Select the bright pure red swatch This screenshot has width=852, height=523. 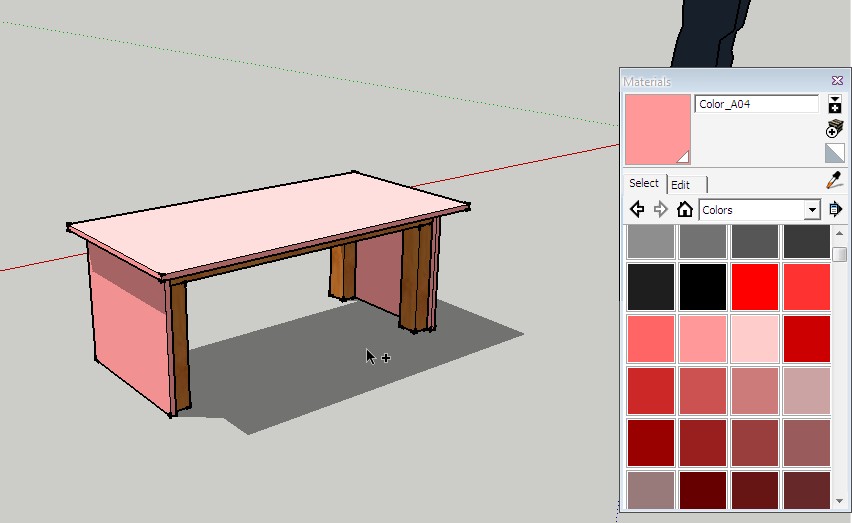[x=755, y=287]
